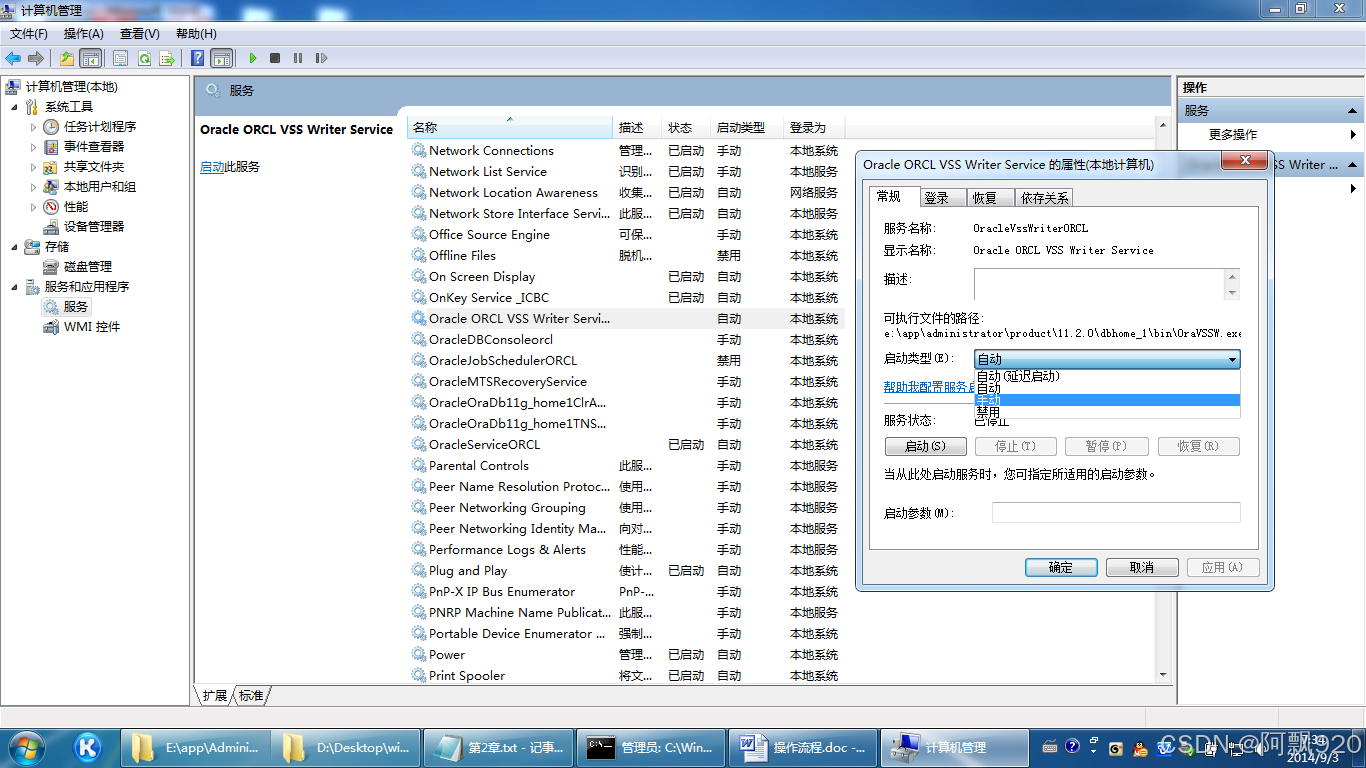Select the 计算机管理(本地) root node
The image size is (1366, 768).
(71, 87)
